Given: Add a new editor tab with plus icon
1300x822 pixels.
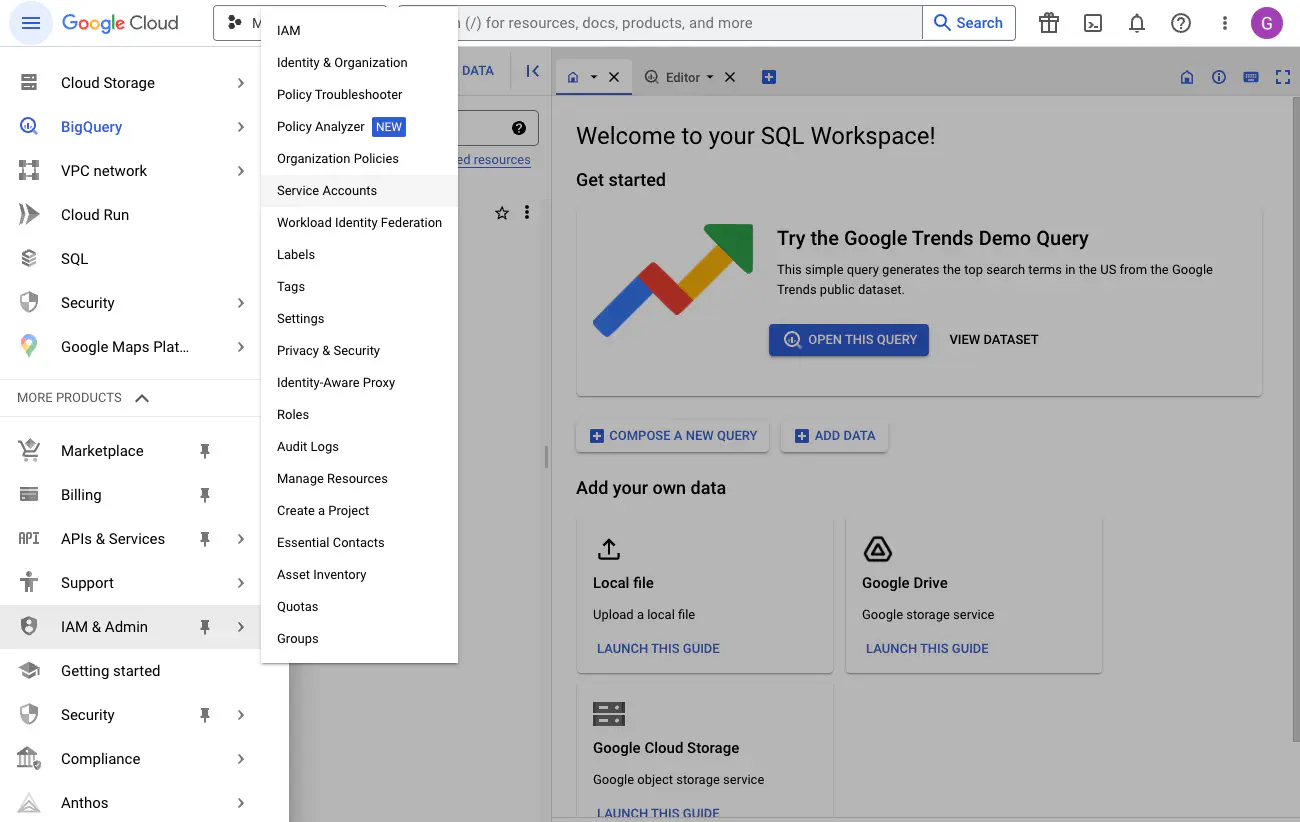Looking at the screenshot, I should click(x=768, y=77).
